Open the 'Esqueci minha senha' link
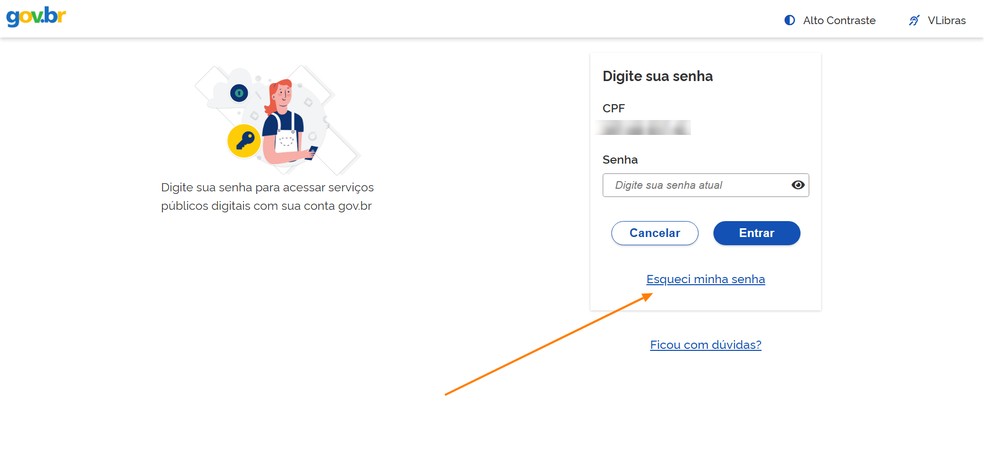Screen dimensions: 984x474 point(705,279)
